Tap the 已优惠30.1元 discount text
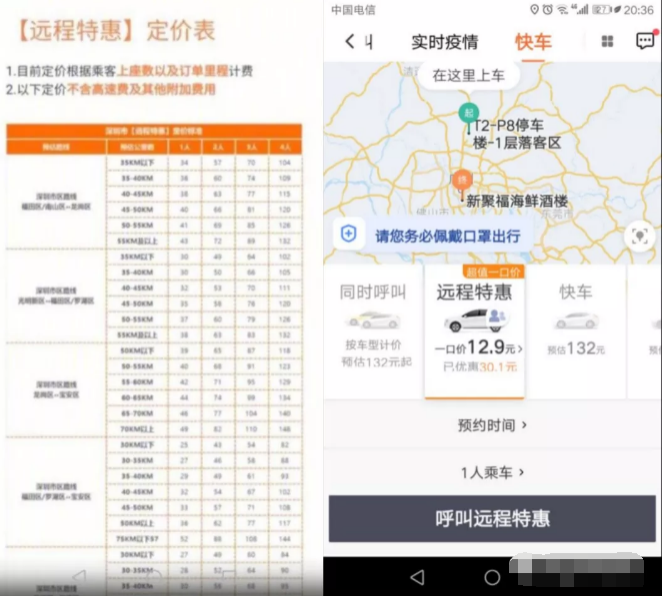 coord(480,366)
